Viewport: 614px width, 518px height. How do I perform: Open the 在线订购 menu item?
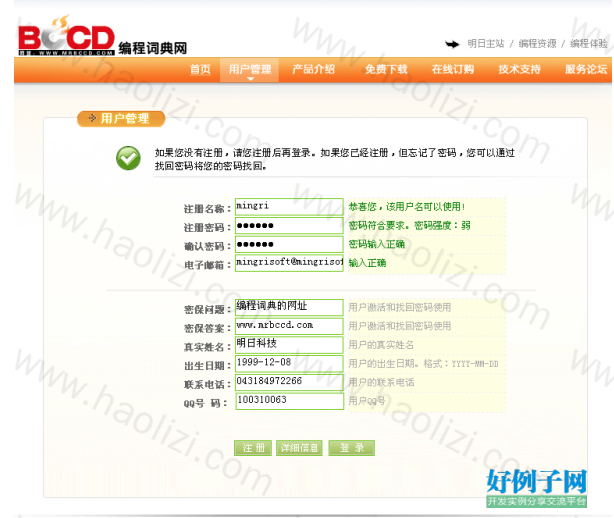point(453,69)
